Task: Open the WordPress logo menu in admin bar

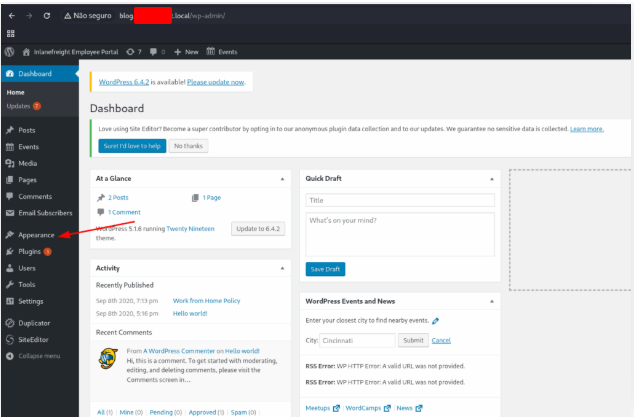Action: [x=9, y=51]
